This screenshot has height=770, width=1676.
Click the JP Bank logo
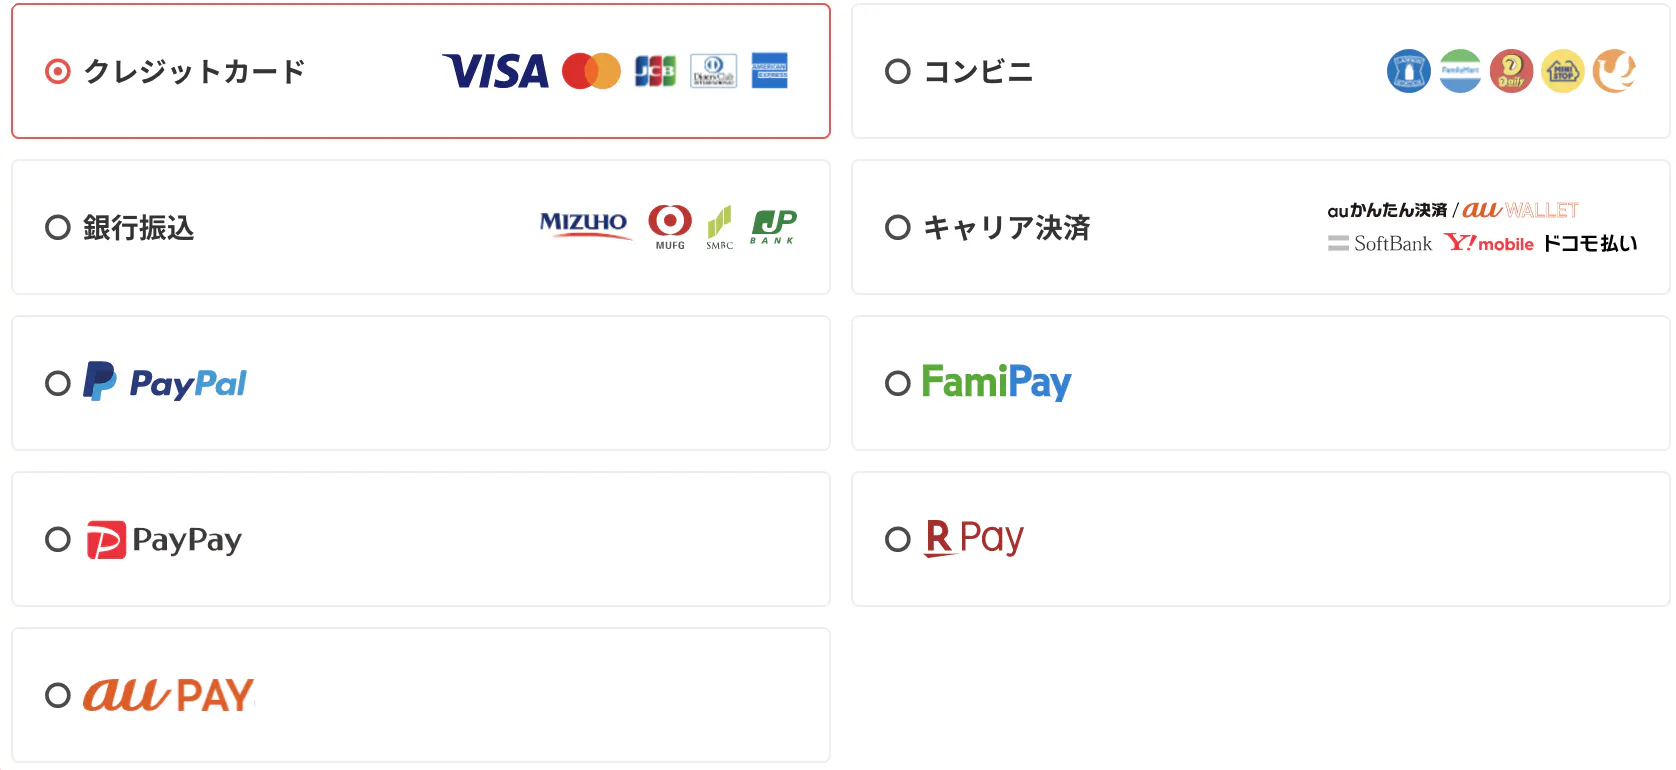point(774,226)
